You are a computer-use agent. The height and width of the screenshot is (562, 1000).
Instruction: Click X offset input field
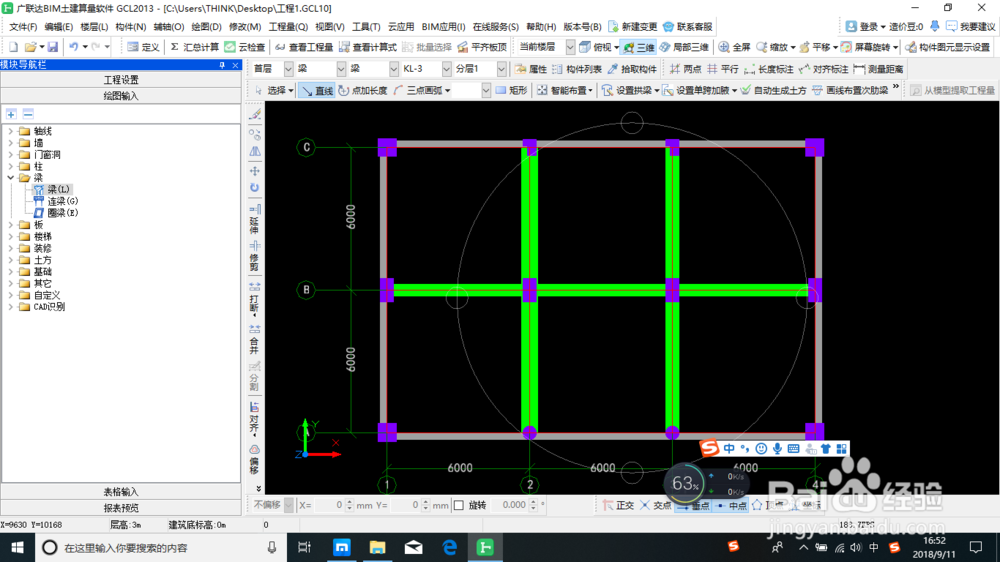330,505
